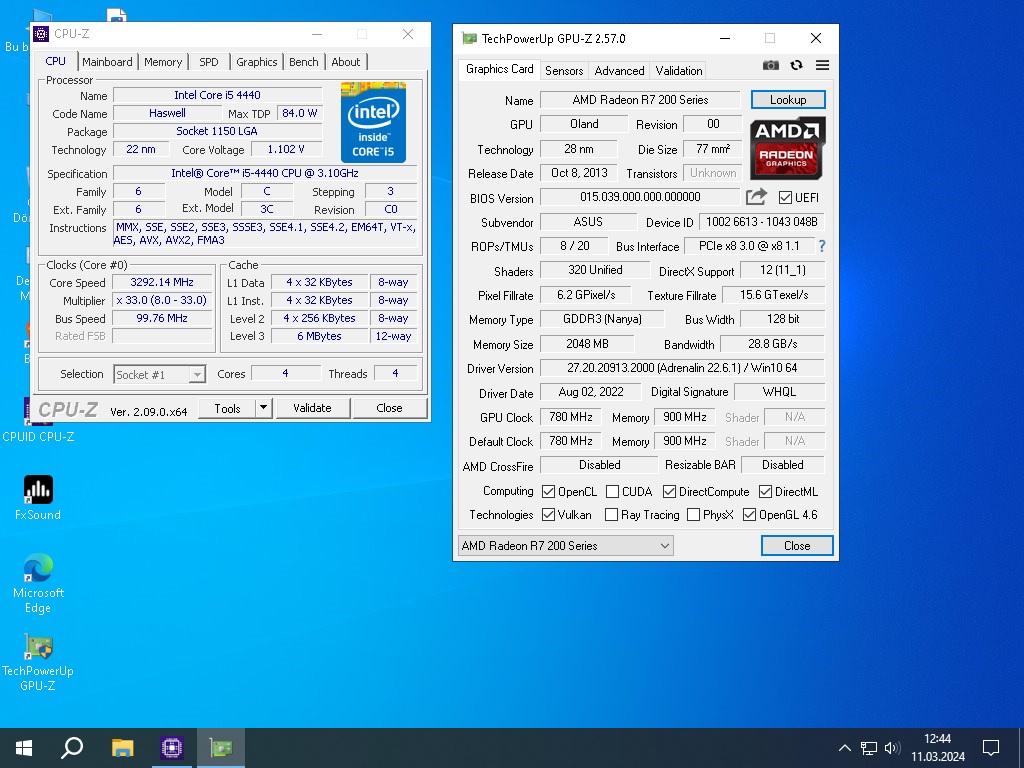1024x768 pixels.
Task: Switch to GPU-Z in the taskbar
Action: pyautogui.click(x=221, y=748)
